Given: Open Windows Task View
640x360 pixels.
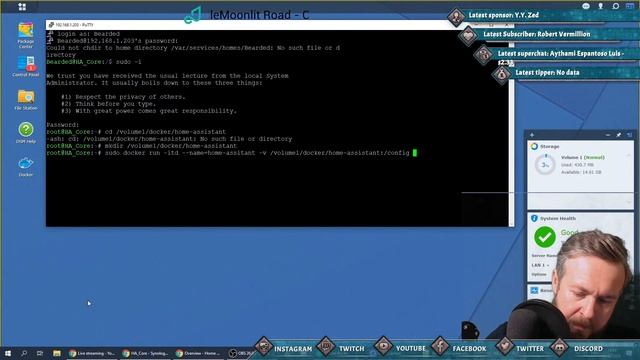Looking at the screenshot, I should tap(40, 353).
